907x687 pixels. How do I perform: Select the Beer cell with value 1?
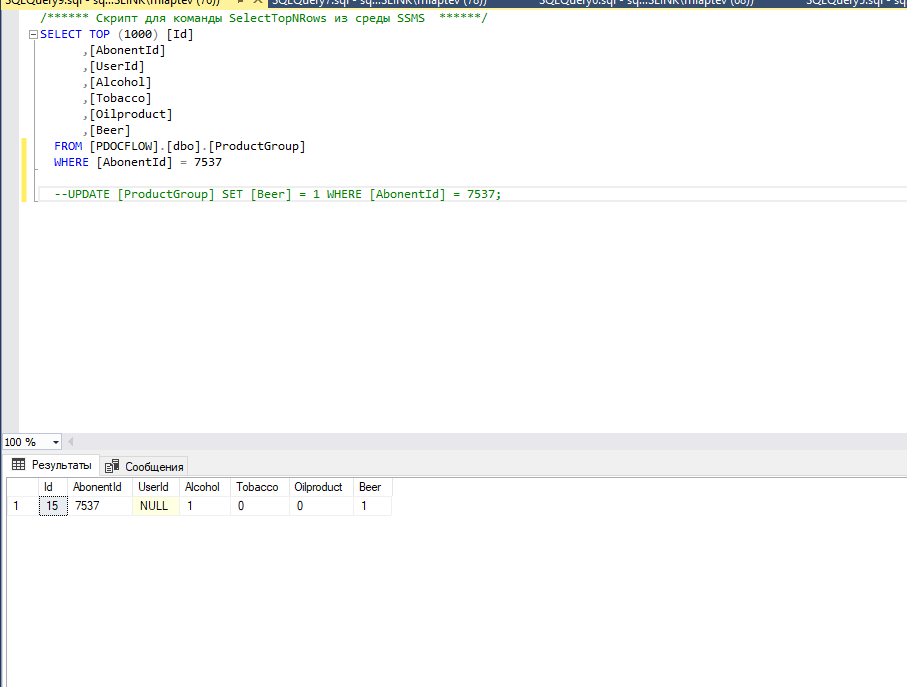pos(373,506)
